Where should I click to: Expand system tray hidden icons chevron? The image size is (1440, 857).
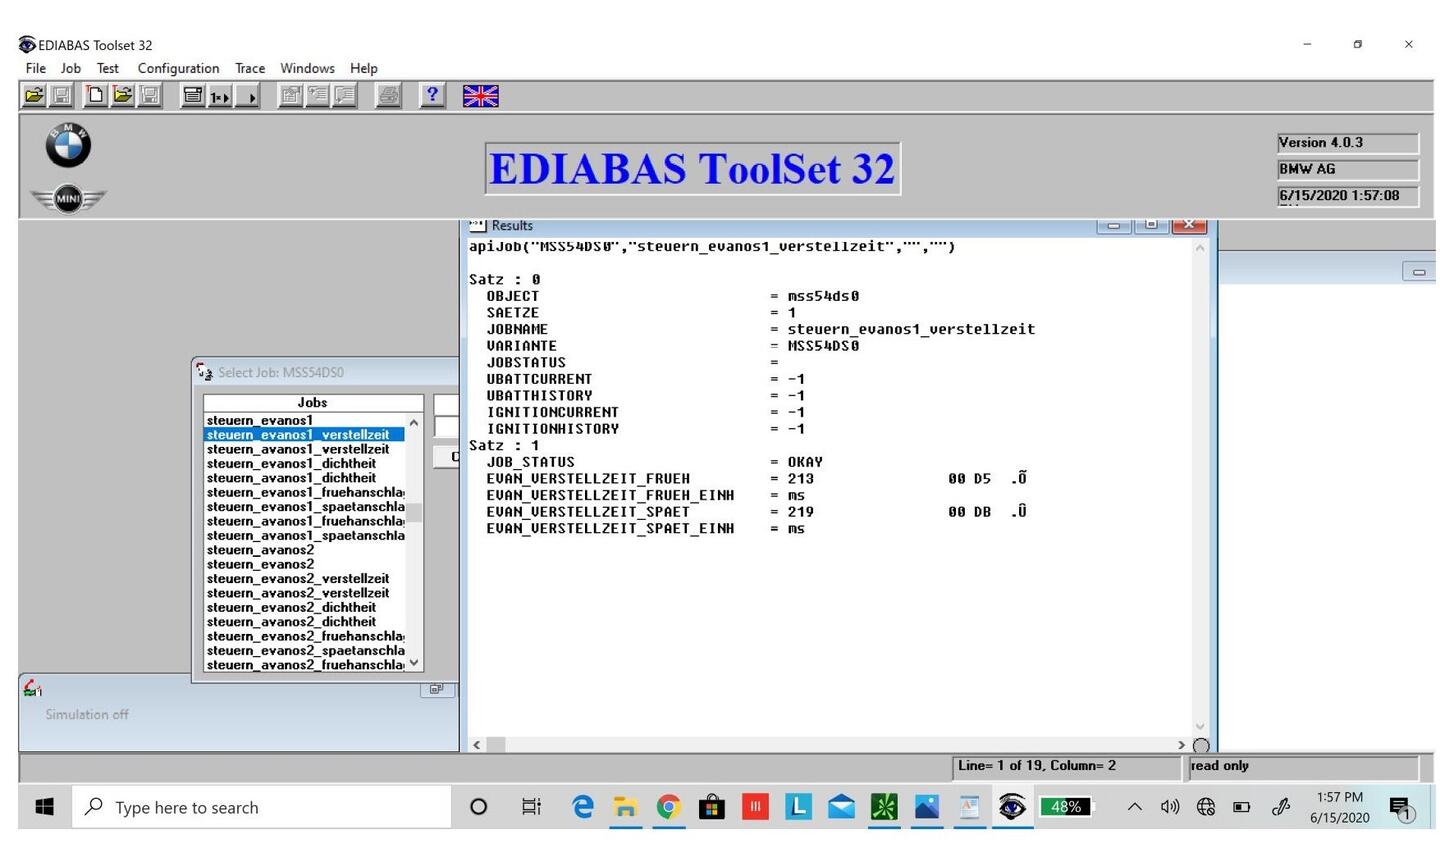1134,807
